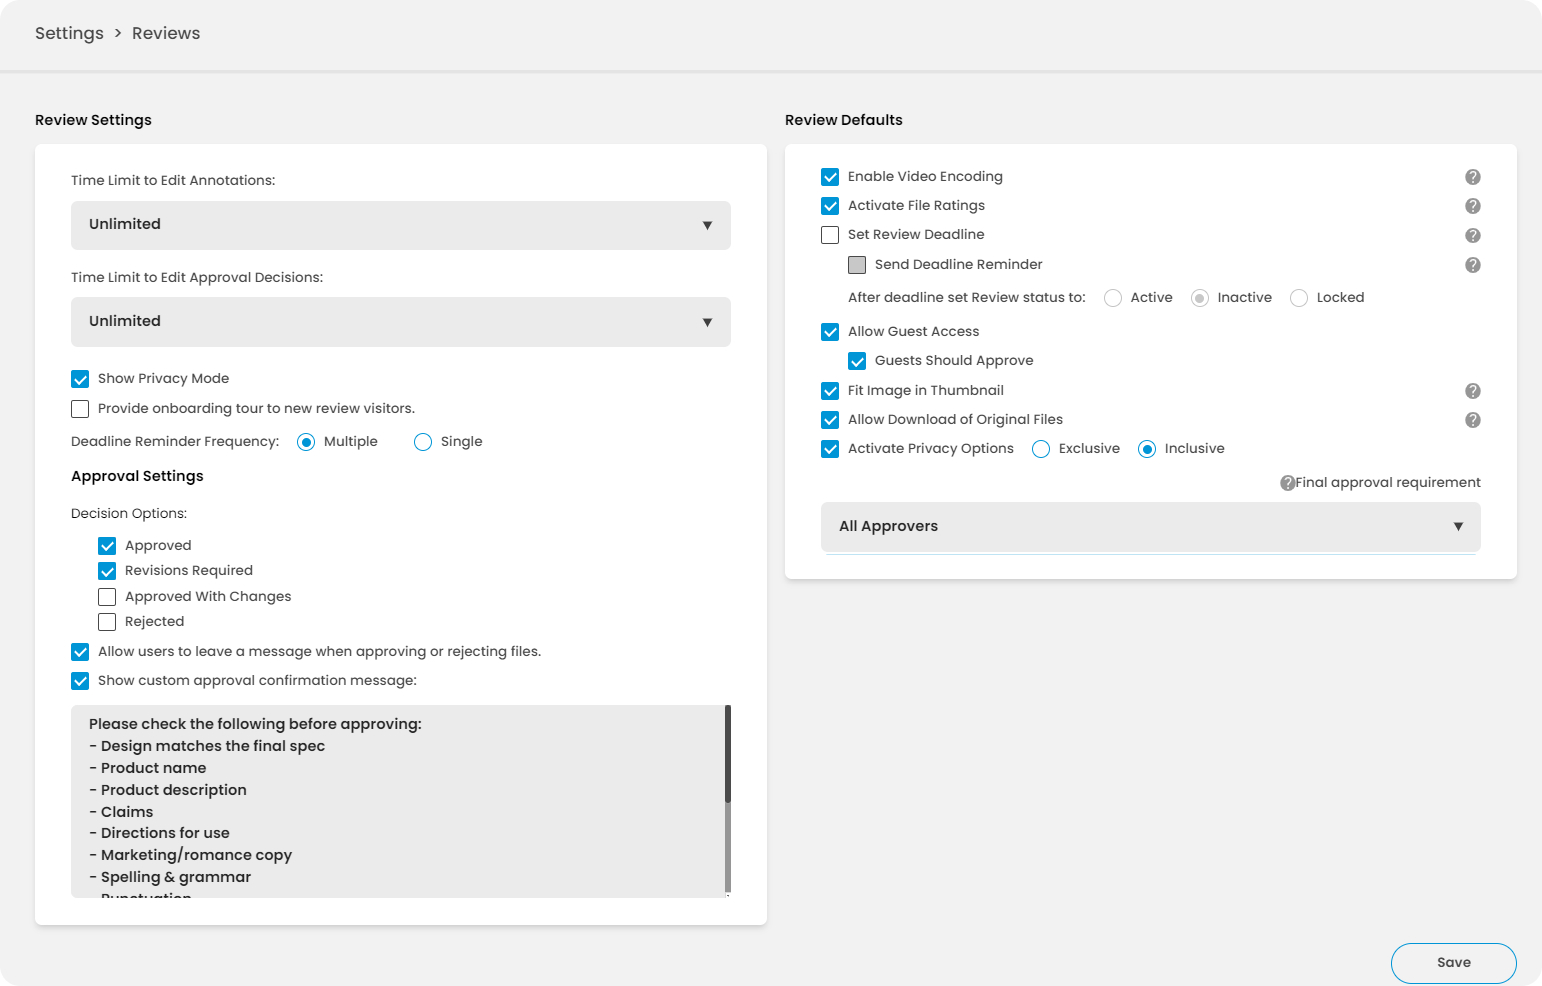The height and width of the screenshot is (986, 1542).
Task: Tick the Set Review Deadline checkbox
Action: pos(830,235)
